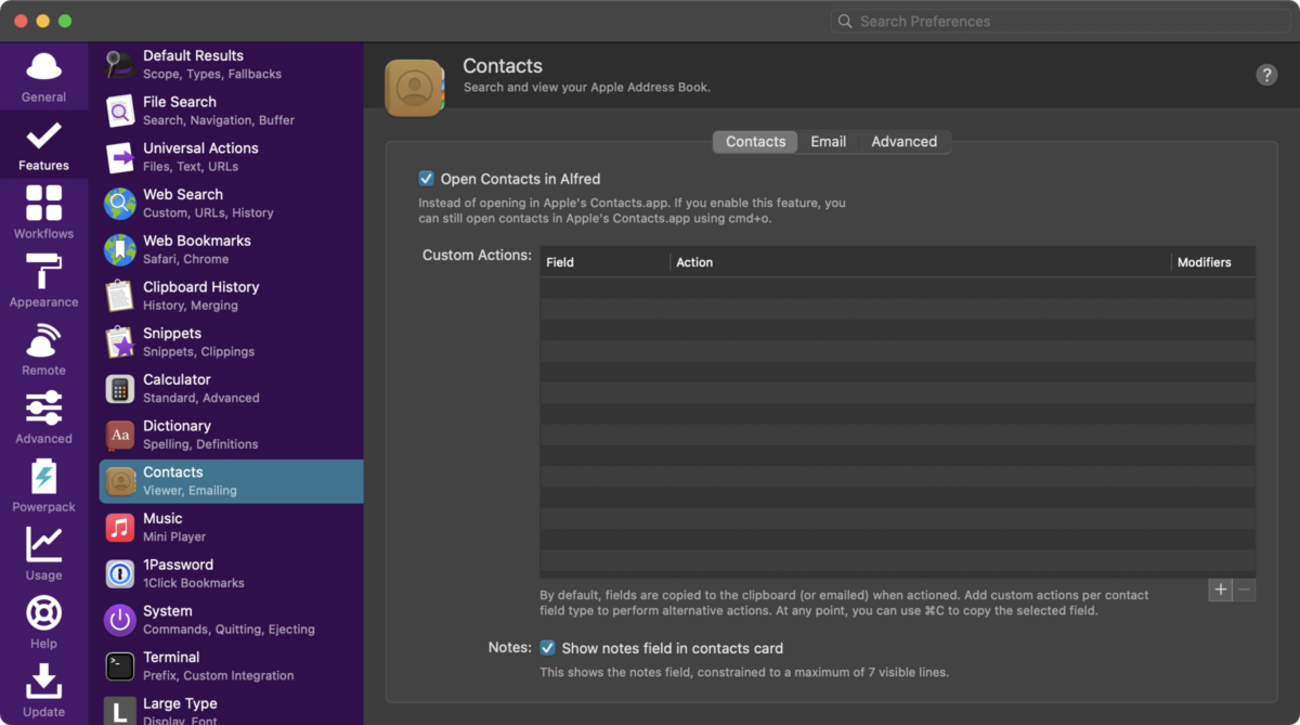Switch to the Advanced tab
The height and width of the screenshot is (725, 1300).
pos(903,142)
